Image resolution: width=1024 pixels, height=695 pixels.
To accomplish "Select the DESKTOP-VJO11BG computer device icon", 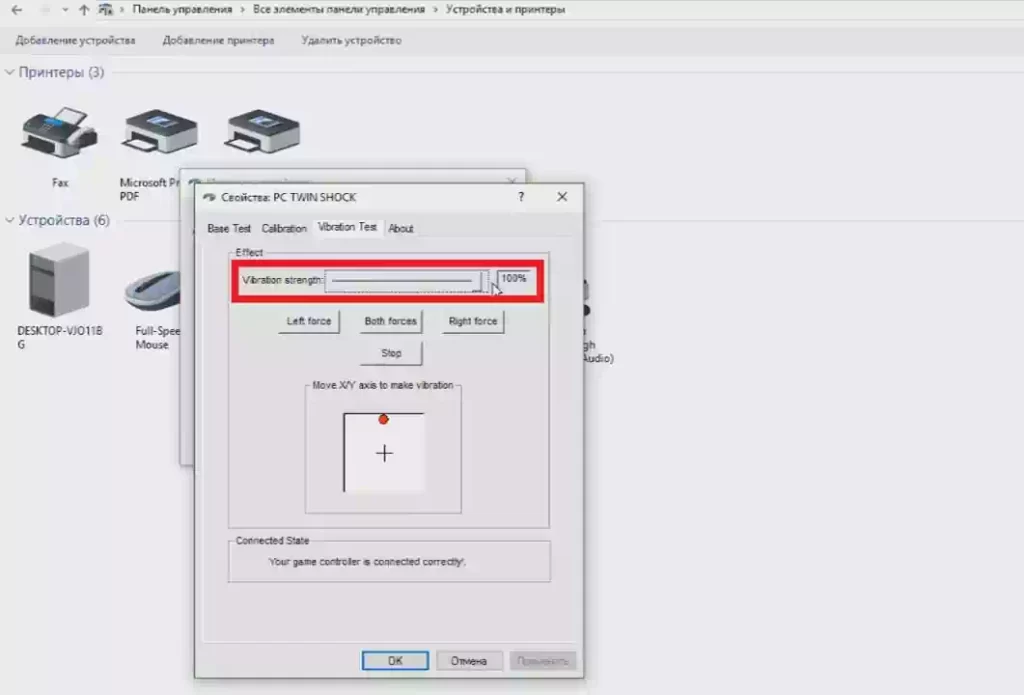I will (x=59, y=281).
